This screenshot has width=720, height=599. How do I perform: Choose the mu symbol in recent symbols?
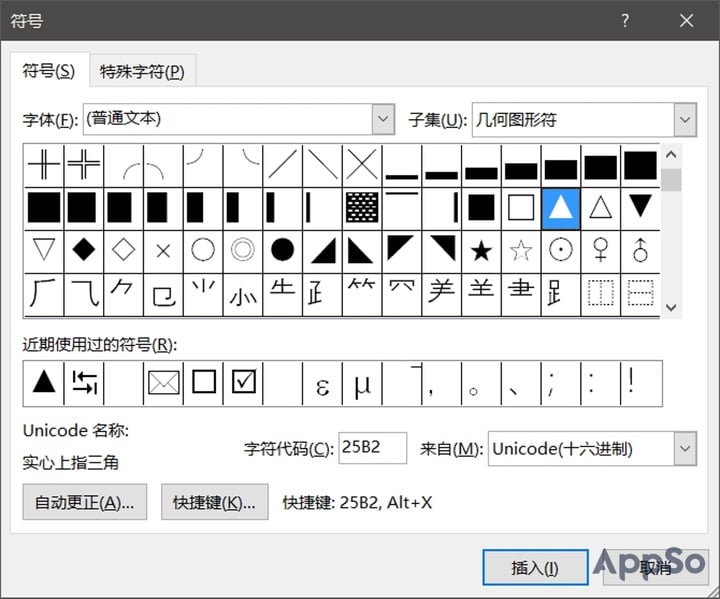click(x=362, y=384)
